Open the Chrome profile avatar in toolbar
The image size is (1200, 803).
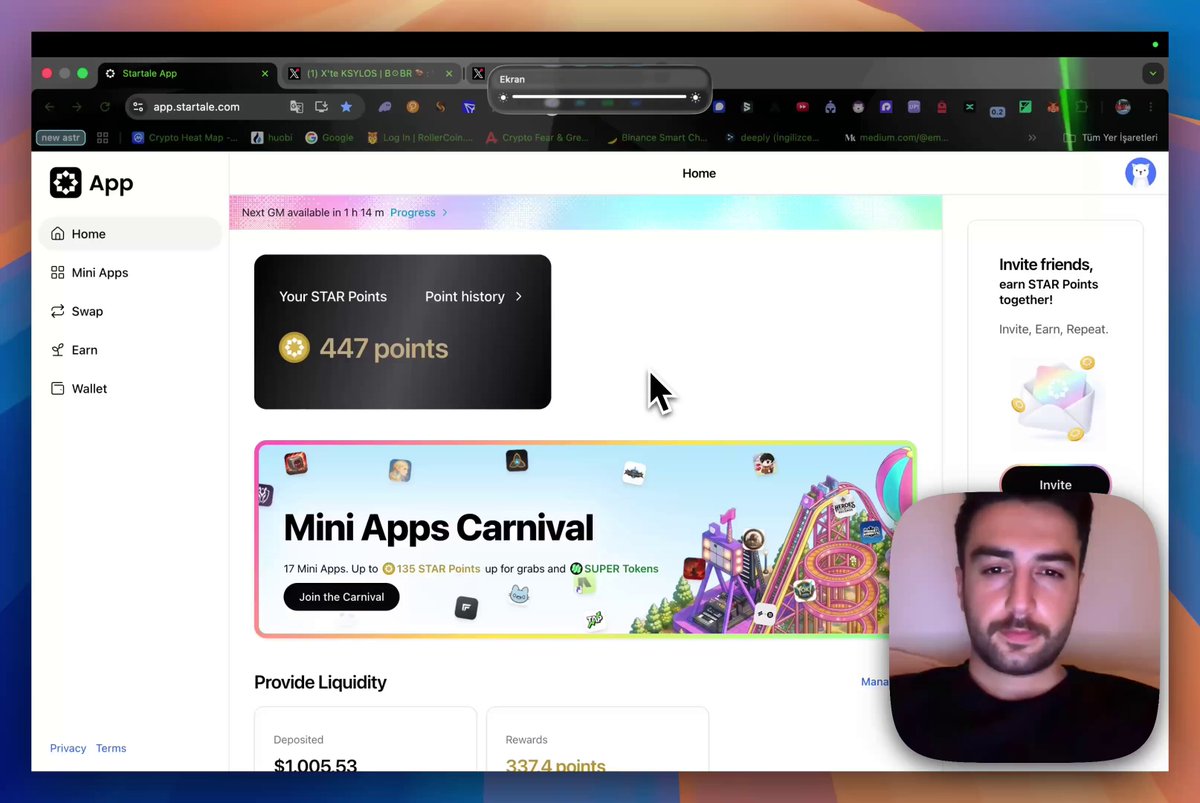coord(1123,107)
